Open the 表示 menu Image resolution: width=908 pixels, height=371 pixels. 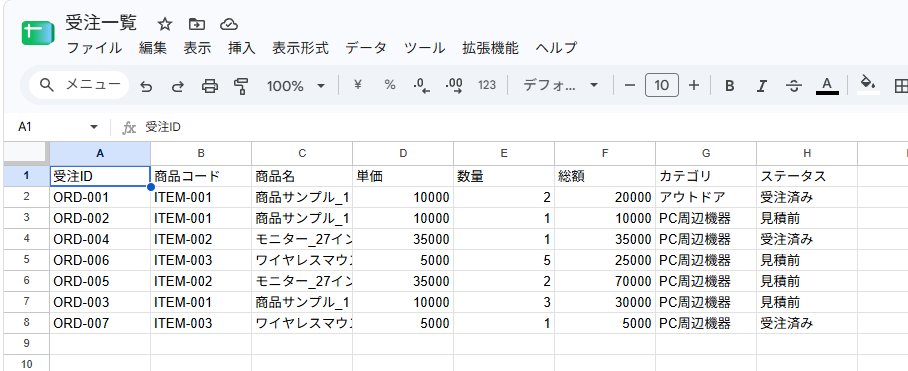(x=197, y=47)
